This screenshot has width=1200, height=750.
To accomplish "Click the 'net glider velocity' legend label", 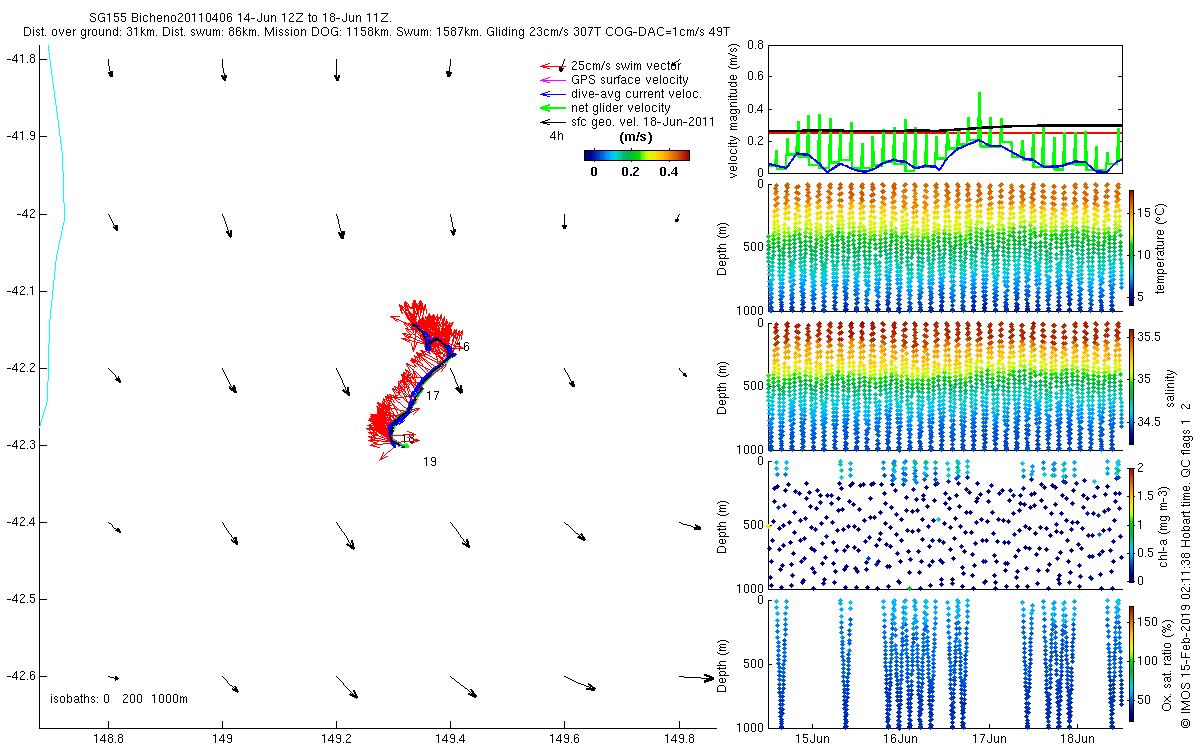I will tap(621, 107).
